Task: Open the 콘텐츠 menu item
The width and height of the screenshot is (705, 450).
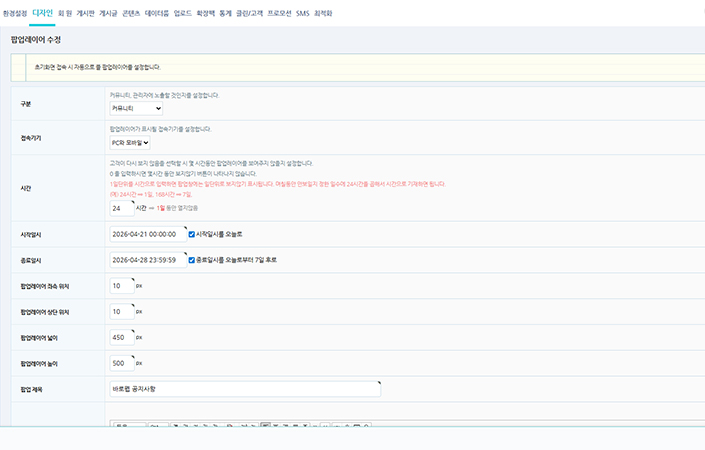Action: pyautogui.click(x=131, y=14)
